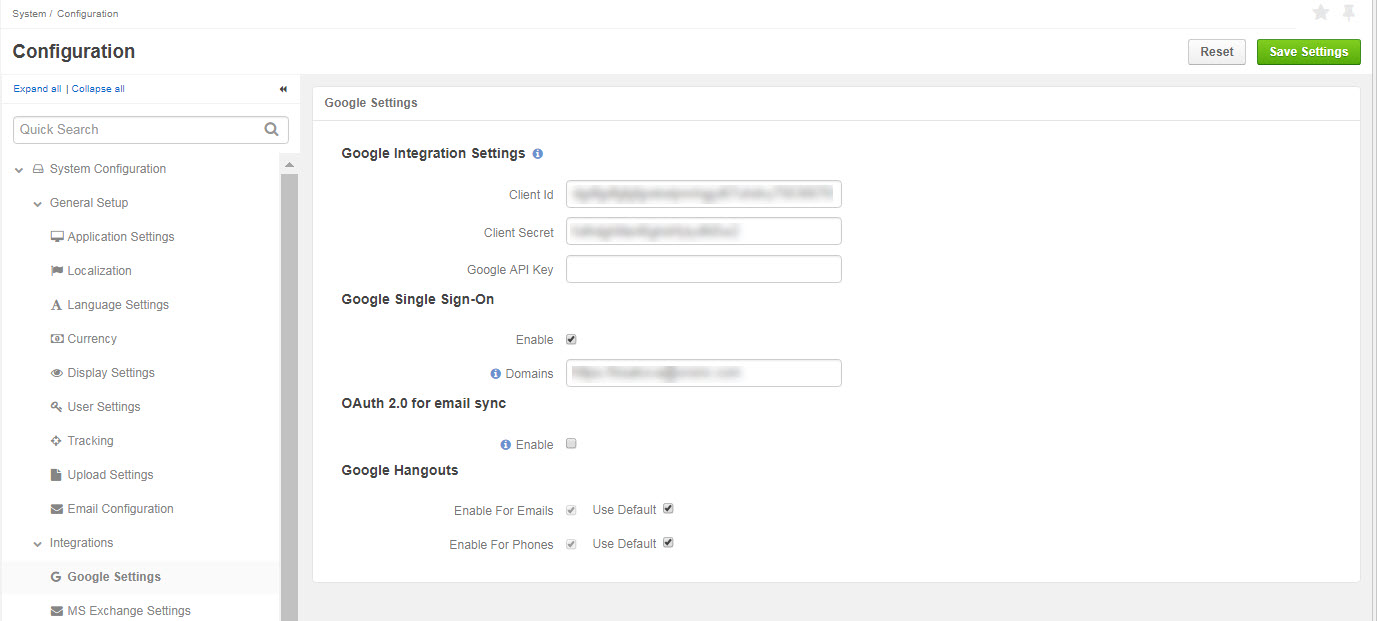
Task: Click the MS Exchange Settings envelope icon
Action: (x=57, y=611)
